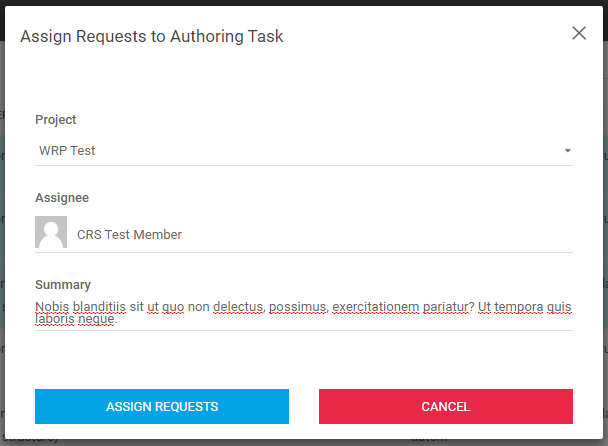
Task: Open the WRP Test project selector
Action: 300,151
